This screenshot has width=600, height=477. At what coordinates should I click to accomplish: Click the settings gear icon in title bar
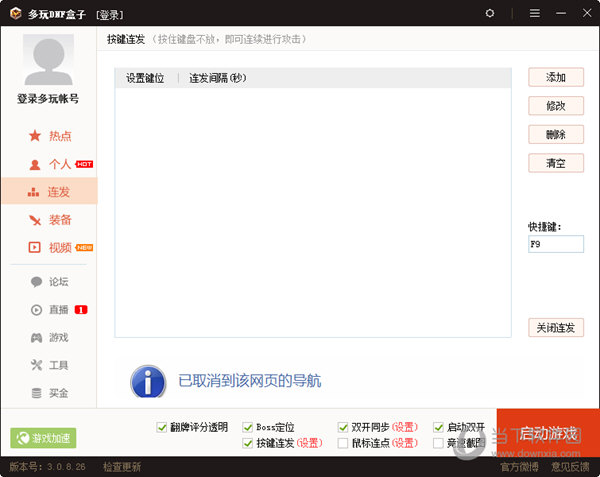pos(490,13)
